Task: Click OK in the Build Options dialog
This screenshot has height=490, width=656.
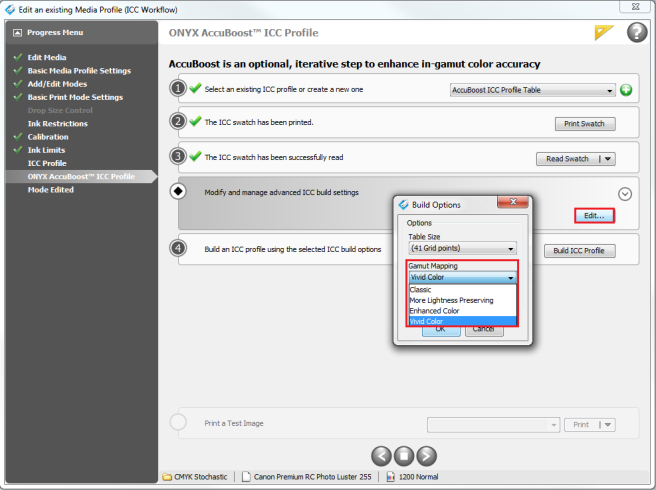Action: (441, 331)
